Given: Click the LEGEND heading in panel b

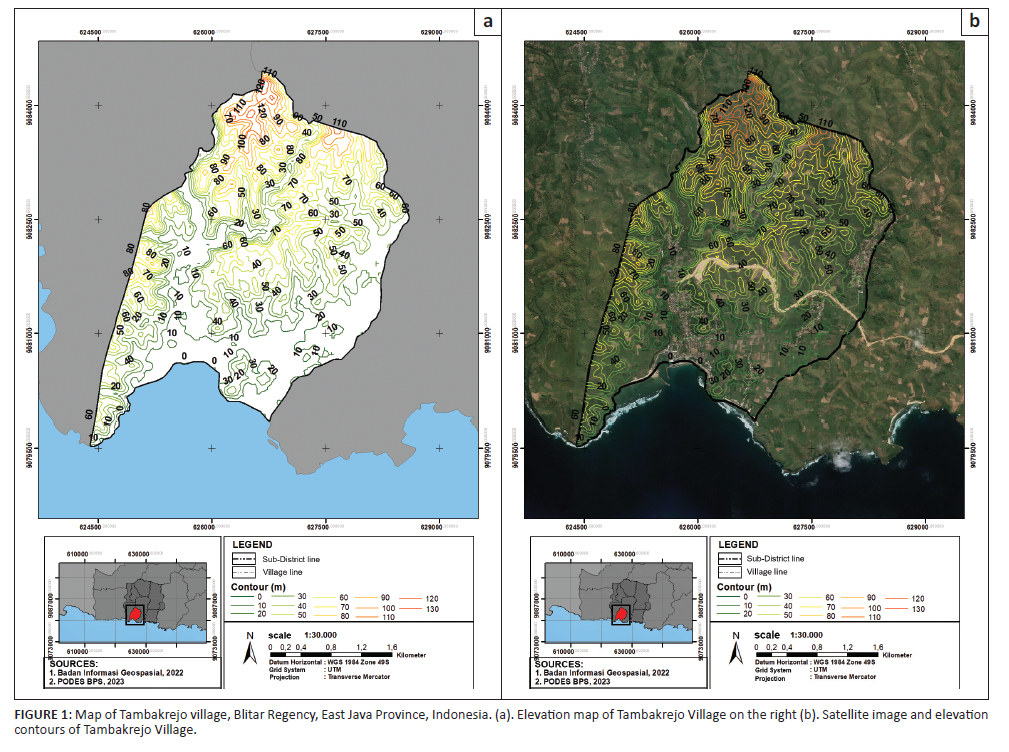Looking at the screenshot, I should 738,544.
